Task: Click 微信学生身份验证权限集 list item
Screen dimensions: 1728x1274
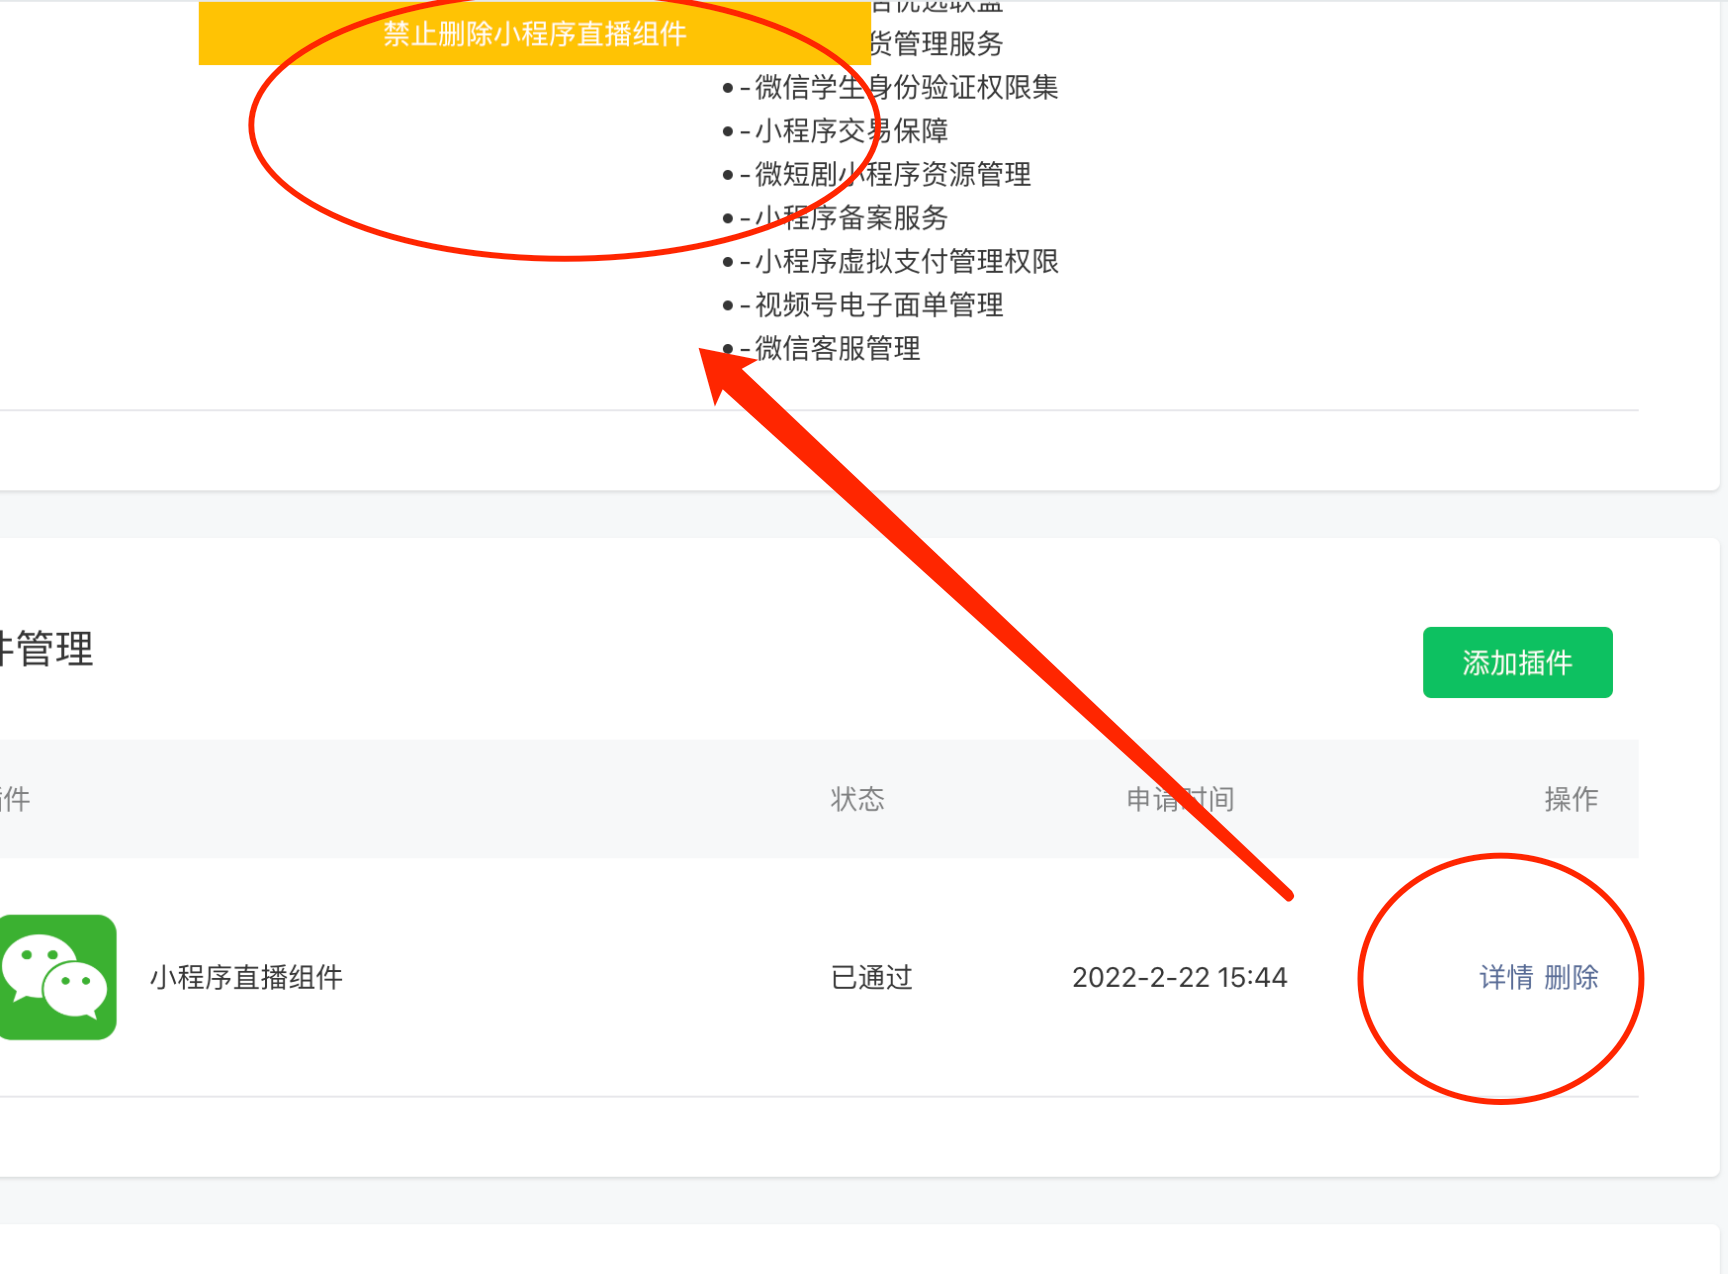Action: point(906,87)
